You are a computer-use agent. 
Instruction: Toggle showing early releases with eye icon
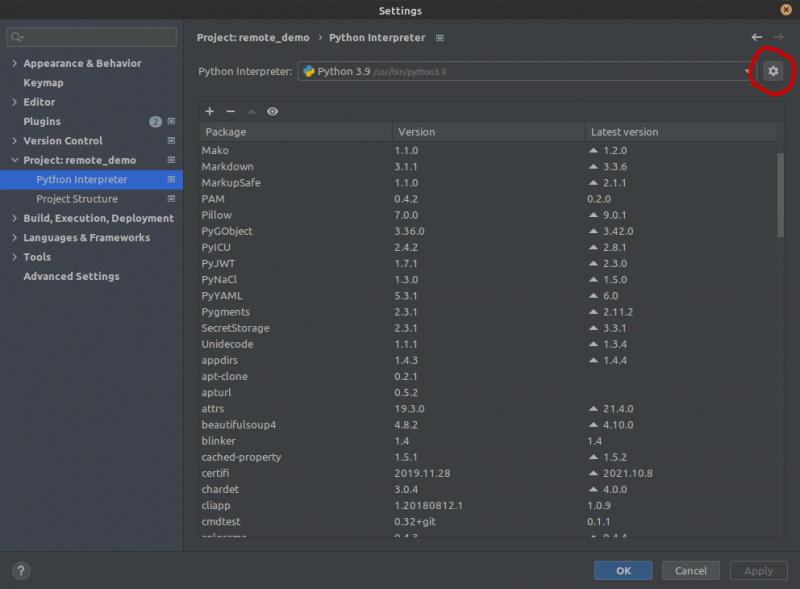coord(272,111)
